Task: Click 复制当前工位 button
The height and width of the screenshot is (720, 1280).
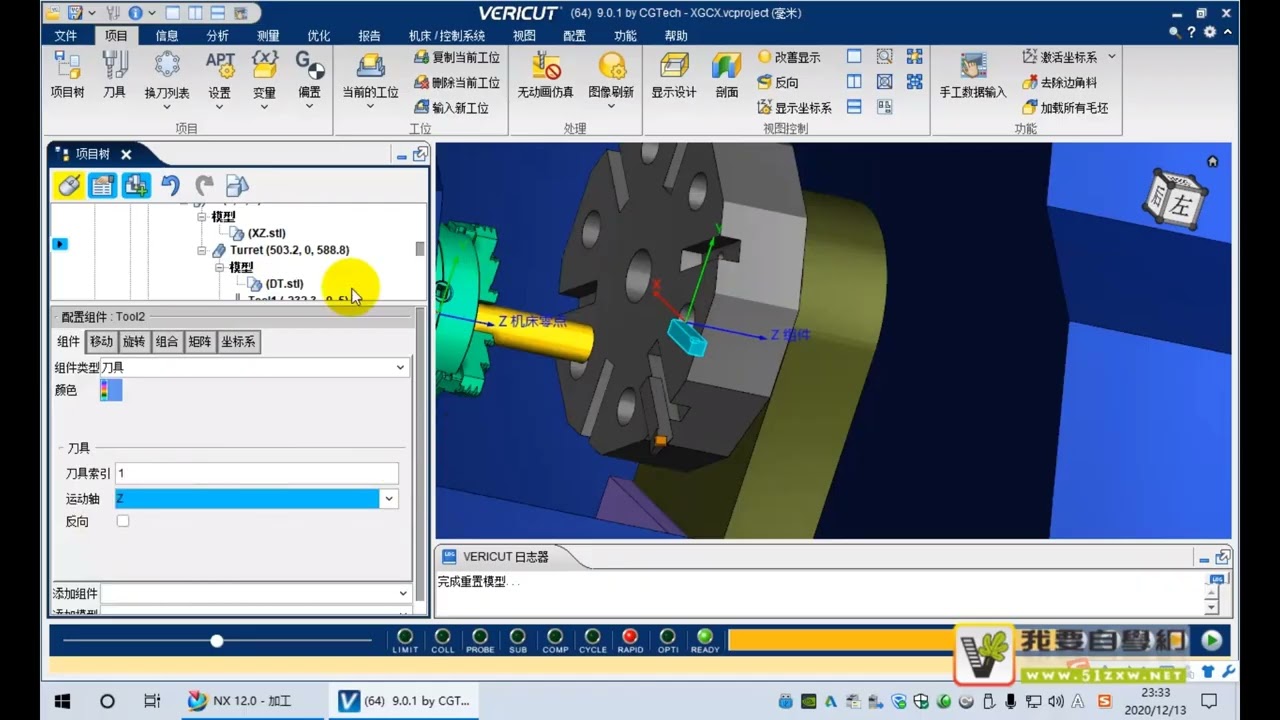Action: 457,58
